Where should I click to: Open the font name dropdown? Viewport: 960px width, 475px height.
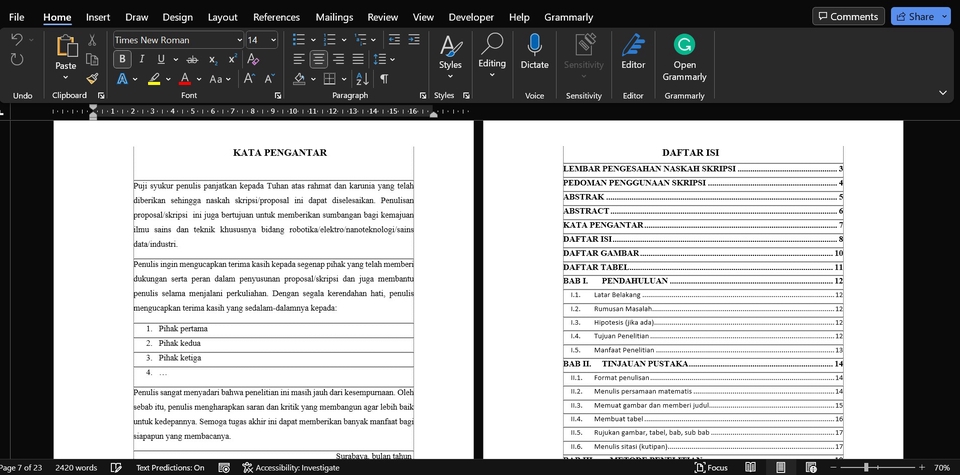pyautogui.click(x=239, y=40)
